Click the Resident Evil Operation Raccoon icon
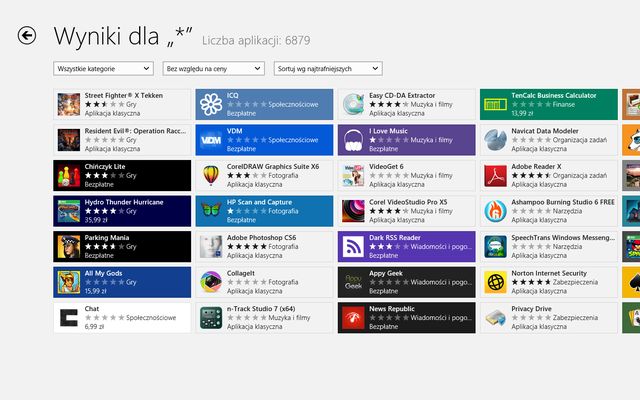640x400 pixels. 69,140
